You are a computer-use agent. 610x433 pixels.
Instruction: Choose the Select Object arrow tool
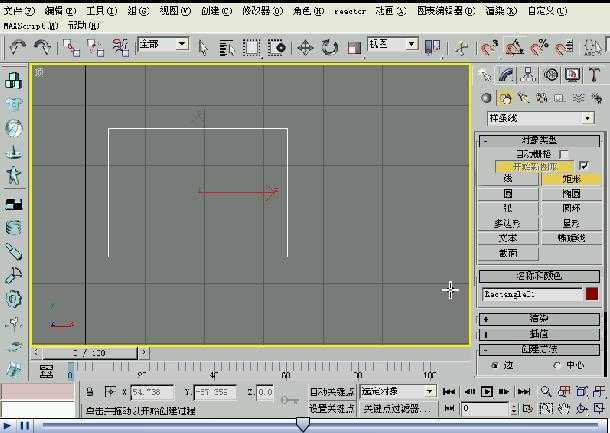click(x=203, y=48)
